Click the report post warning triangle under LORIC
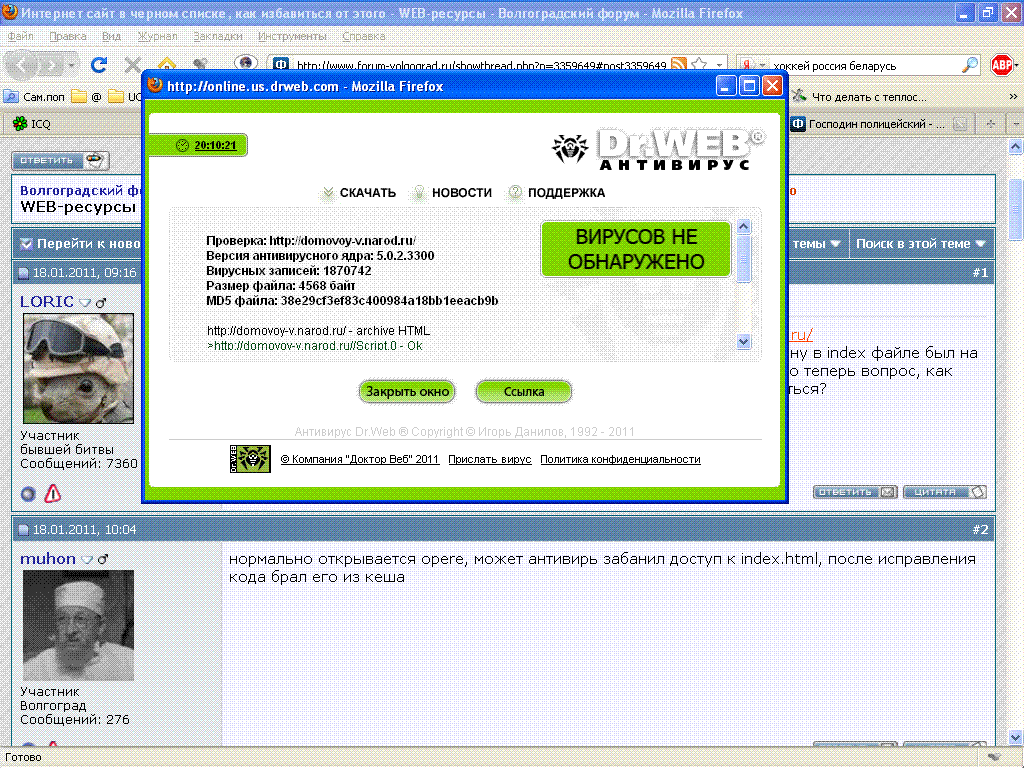Viewport: 1024px width, 768px height. (x=52, y=494)
